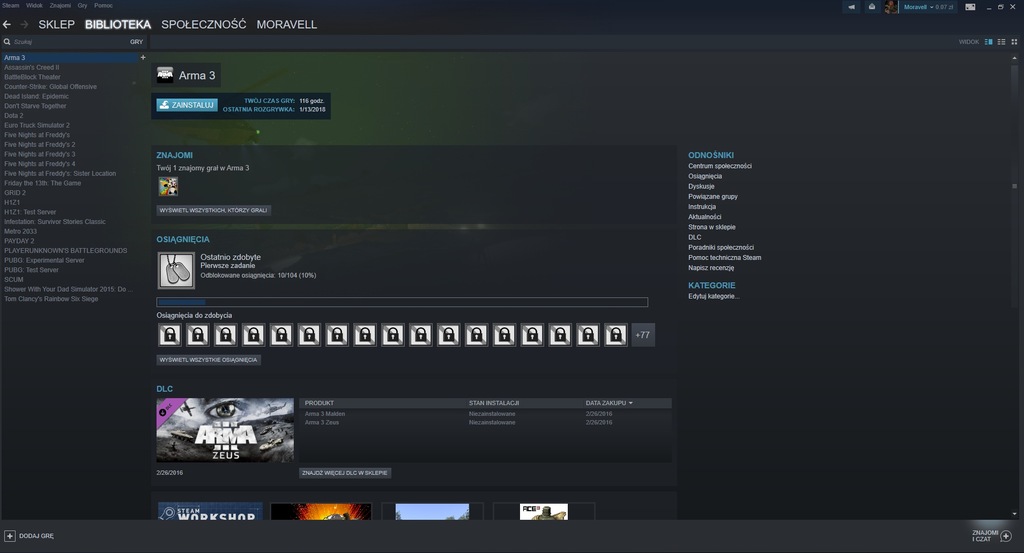
Task: Switch to detail view layout
Action: [989, 42]
